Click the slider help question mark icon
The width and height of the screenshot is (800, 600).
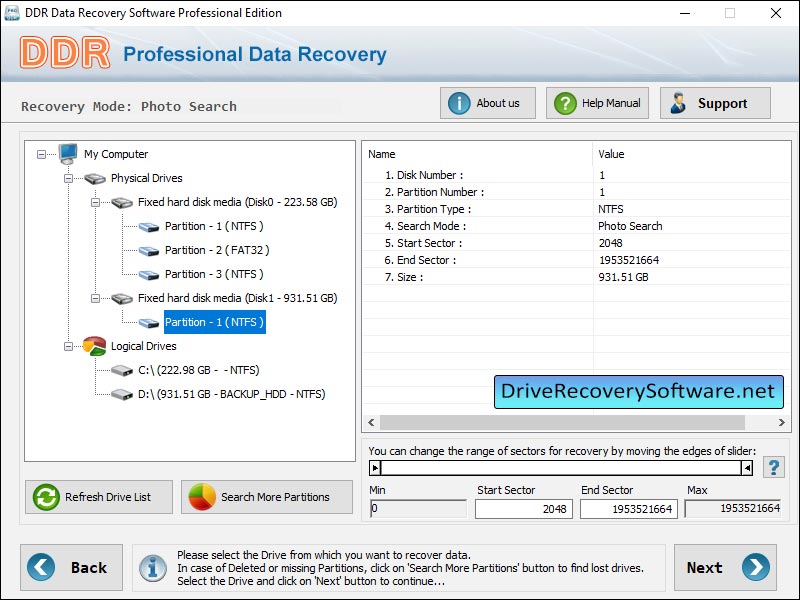click(773, 467)
